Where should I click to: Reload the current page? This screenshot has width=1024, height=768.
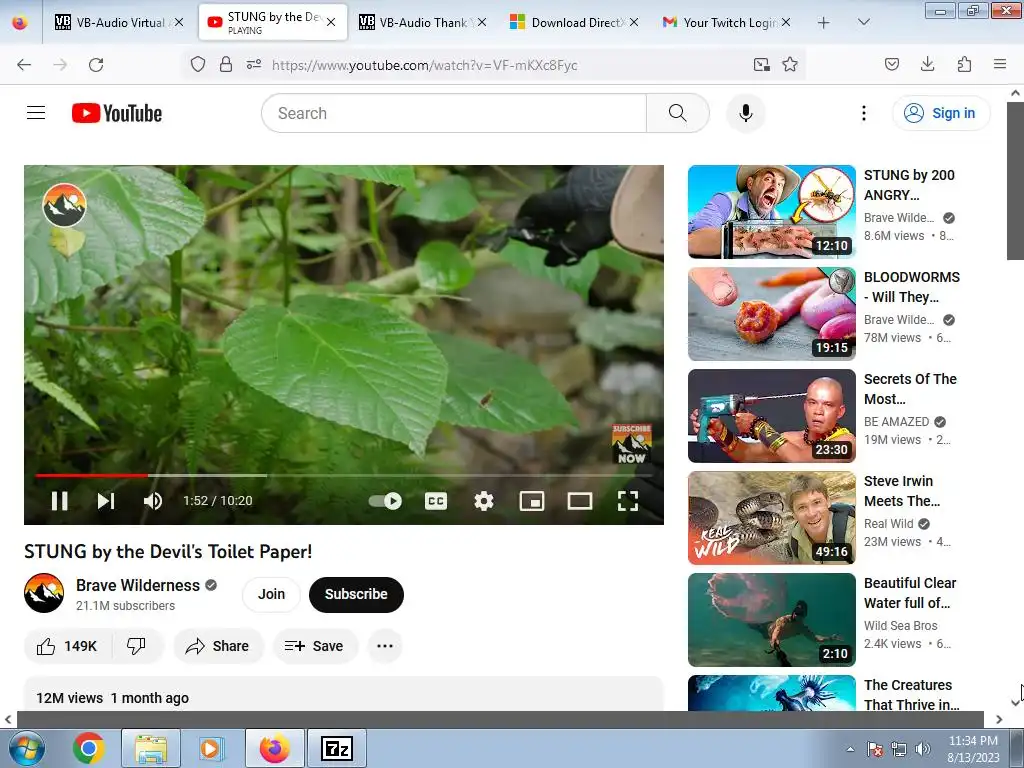pos(96,65)
